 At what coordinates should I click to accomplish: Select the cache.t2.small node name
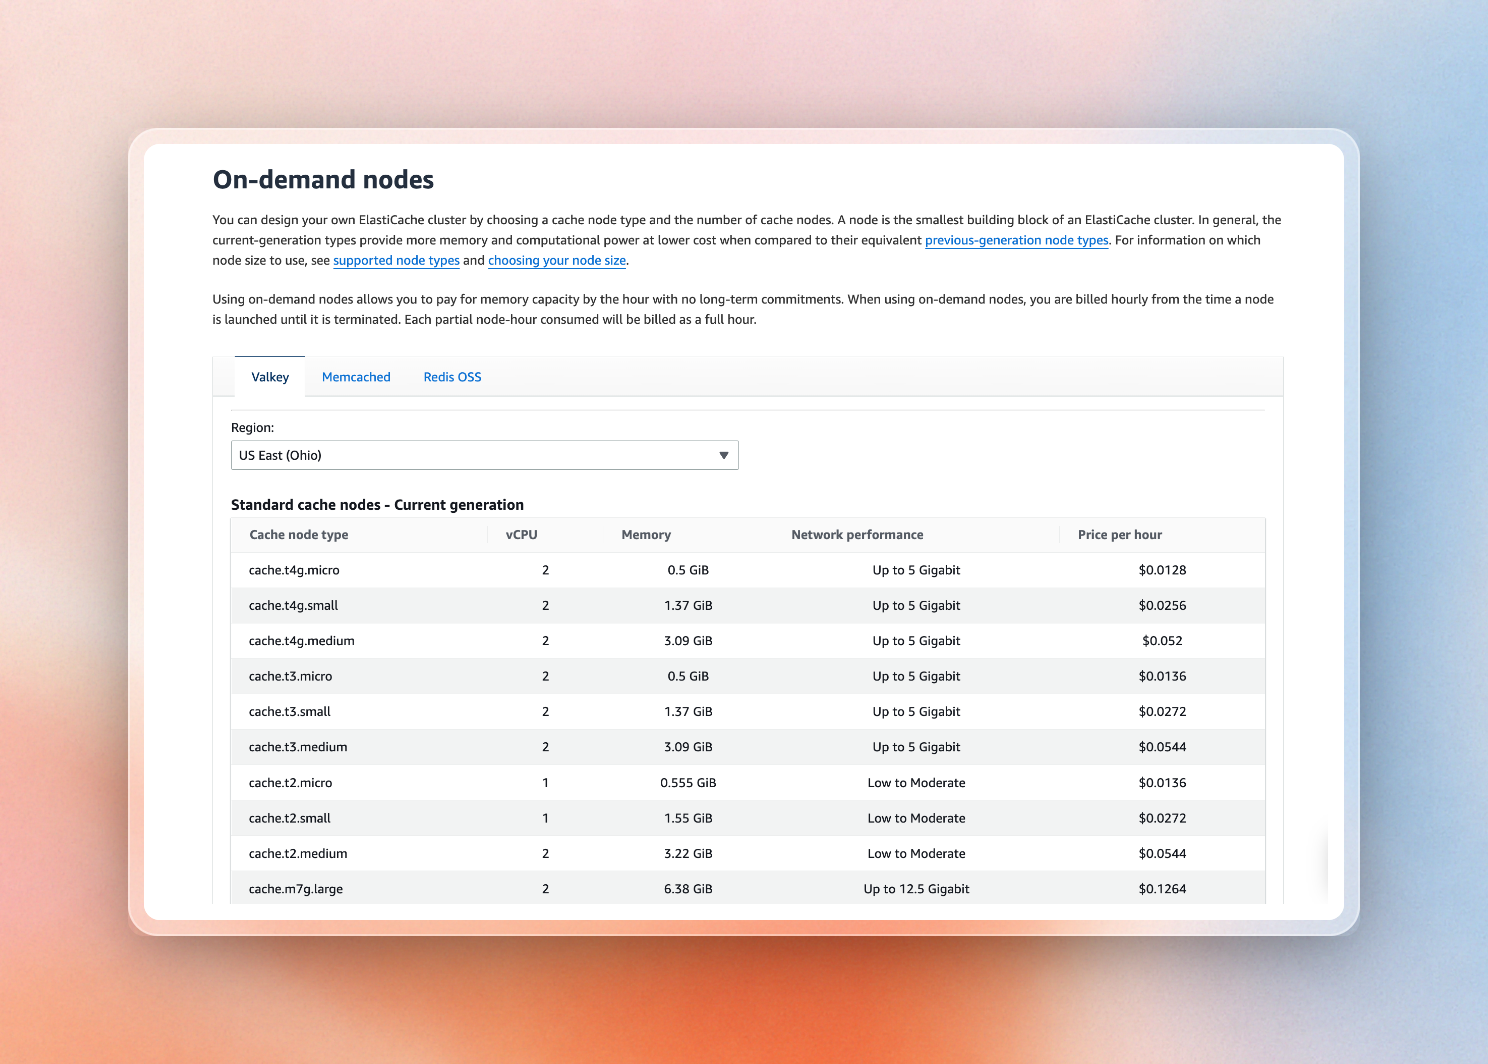coord(290,818)
